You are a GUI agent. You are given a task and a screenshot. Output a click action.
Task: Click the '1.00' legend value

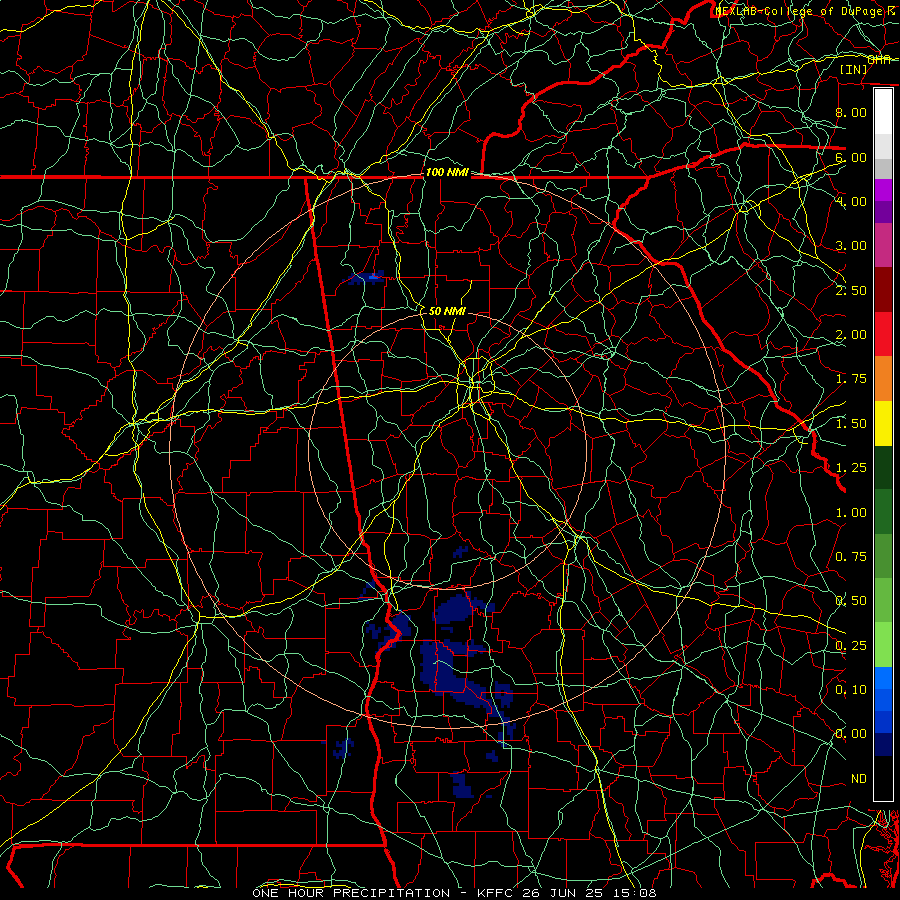[851, 513]
